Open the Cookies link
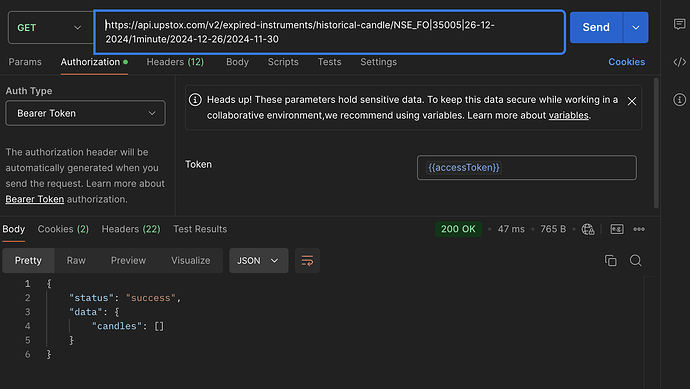The image size is (690, 389). [x=627, y=62]
